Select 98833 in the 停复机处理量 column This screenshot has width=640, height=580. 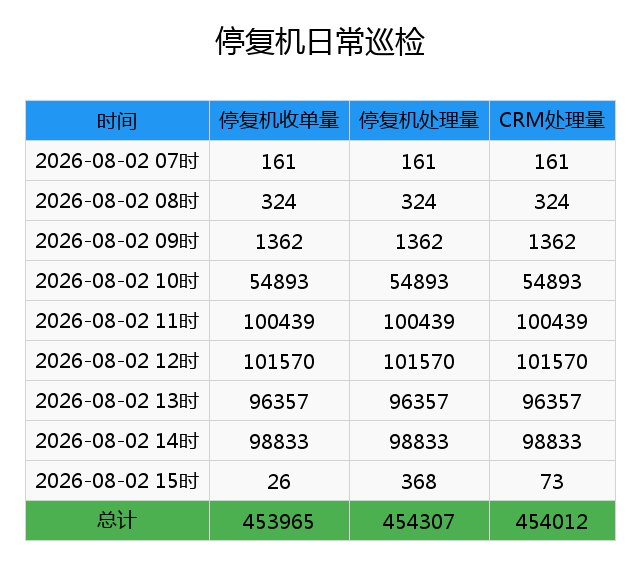click(419, 441)
